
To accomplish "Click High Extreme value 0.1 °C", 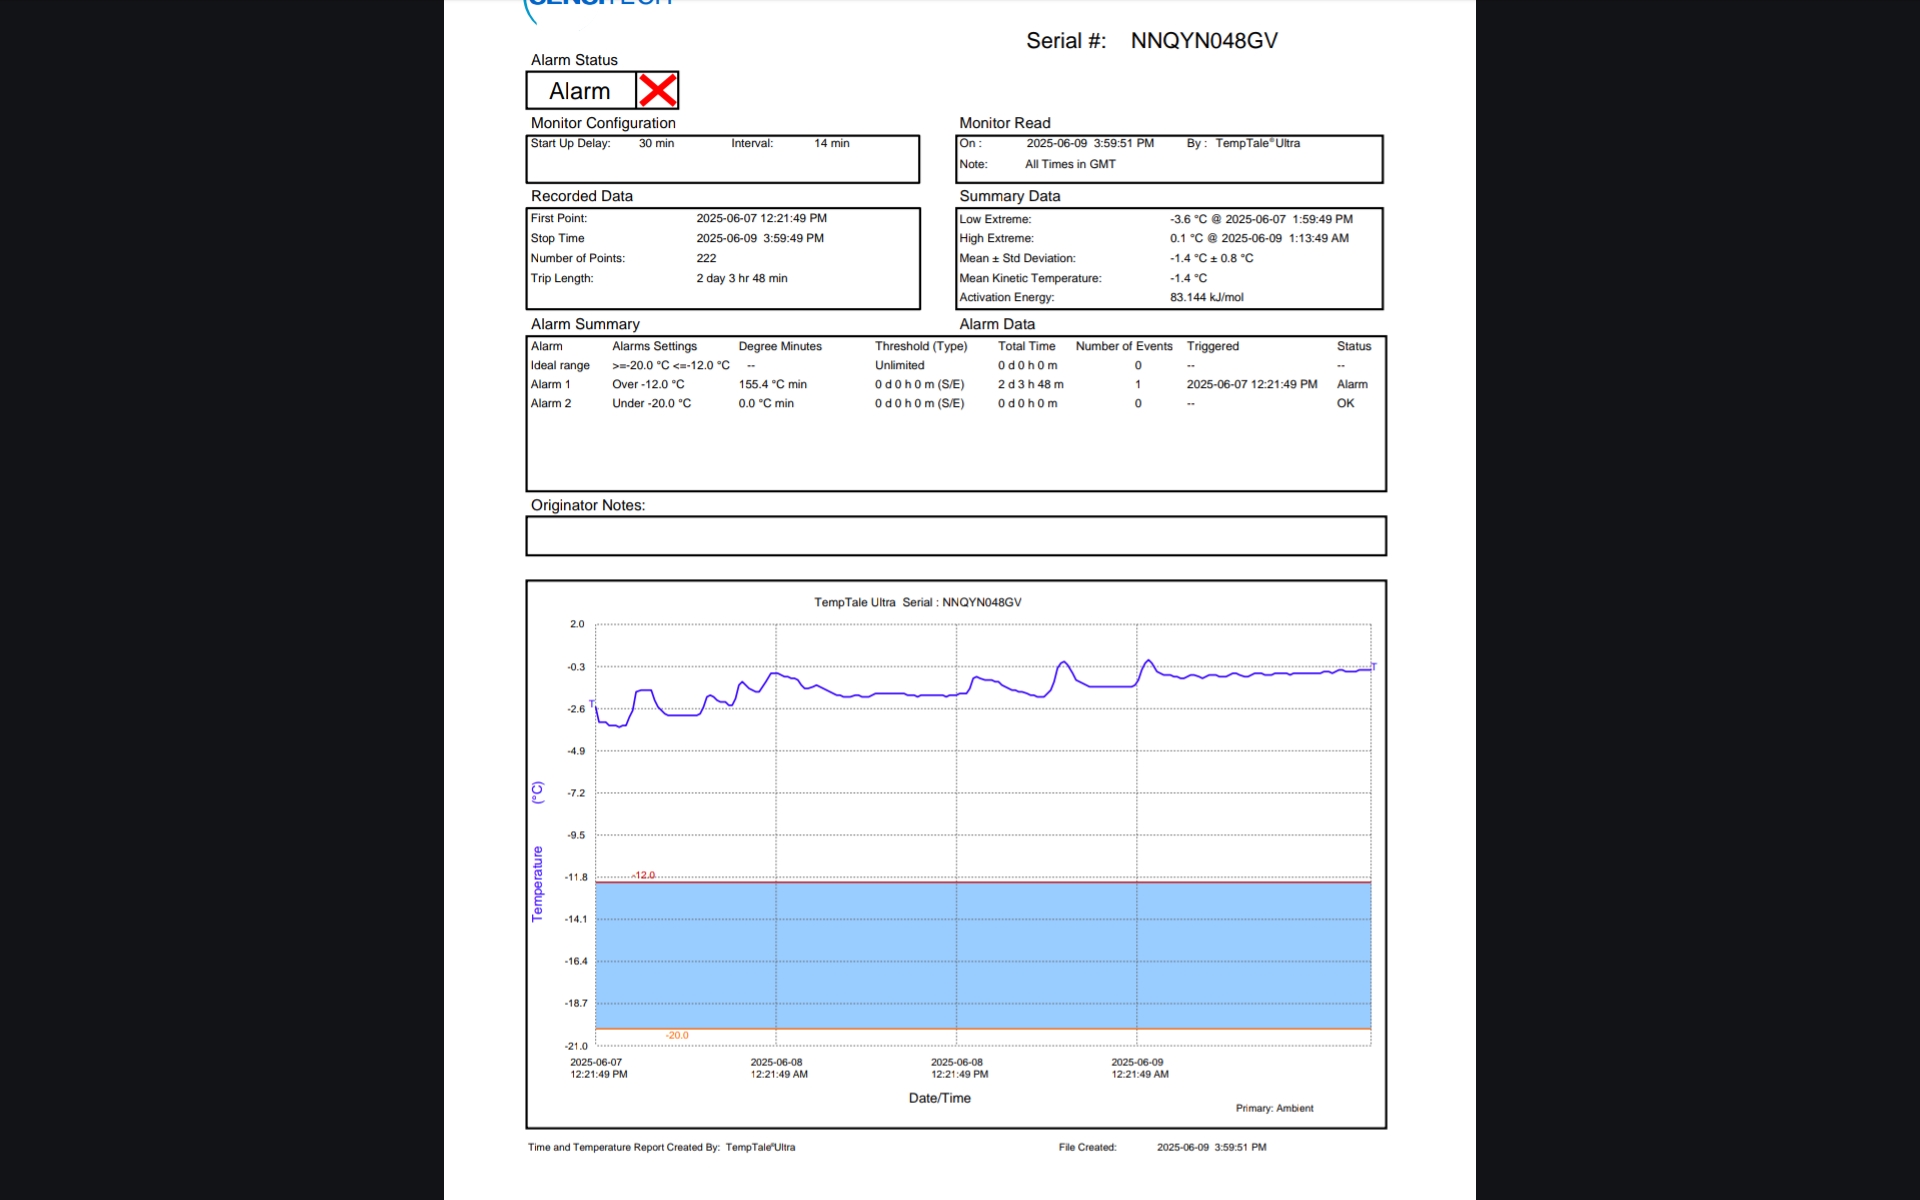I will [1187, 238].
